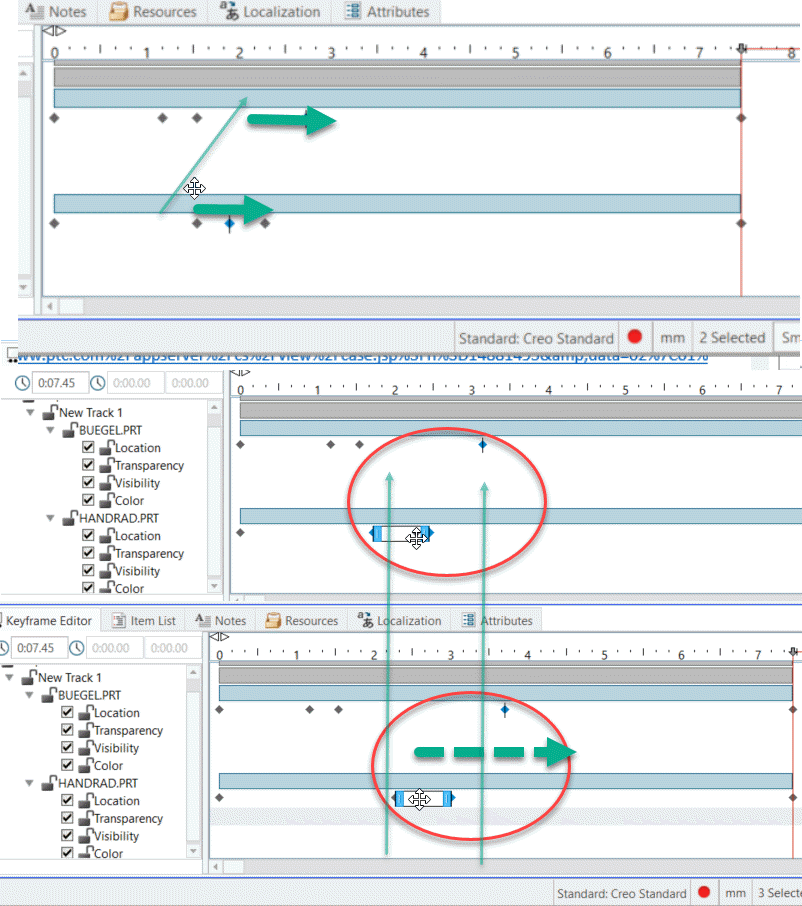Toggle the BUEGEL.PRT Transparency lock icon in the middle screenshot
The image size is (802, 906).
(x=107, y=465)
